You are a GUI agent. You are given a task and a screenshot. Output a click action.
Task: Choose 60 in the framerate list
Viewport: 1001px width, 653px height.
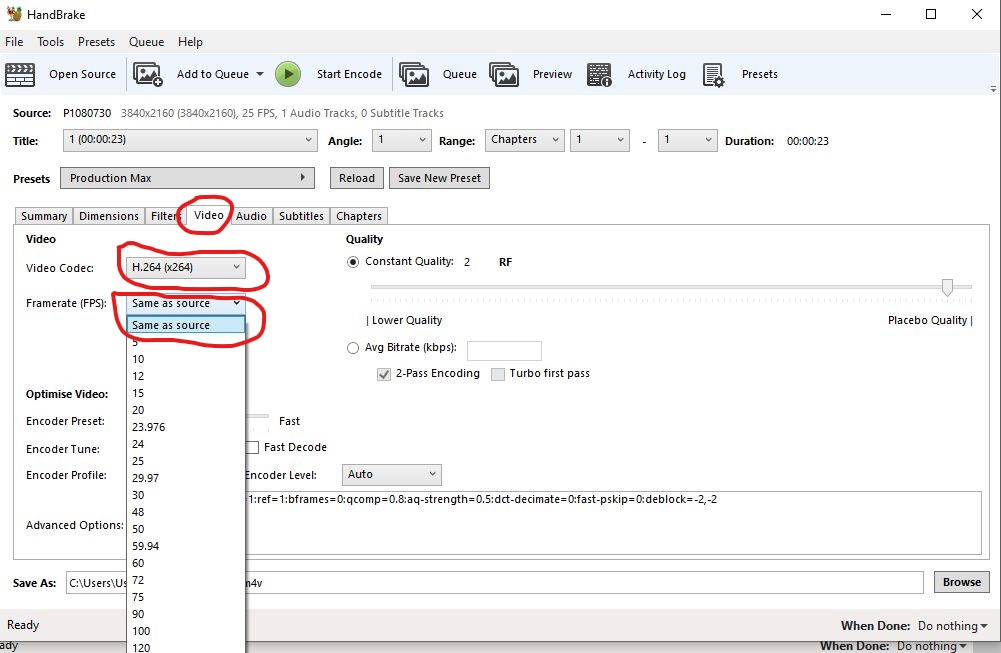[x=186, y=563]
